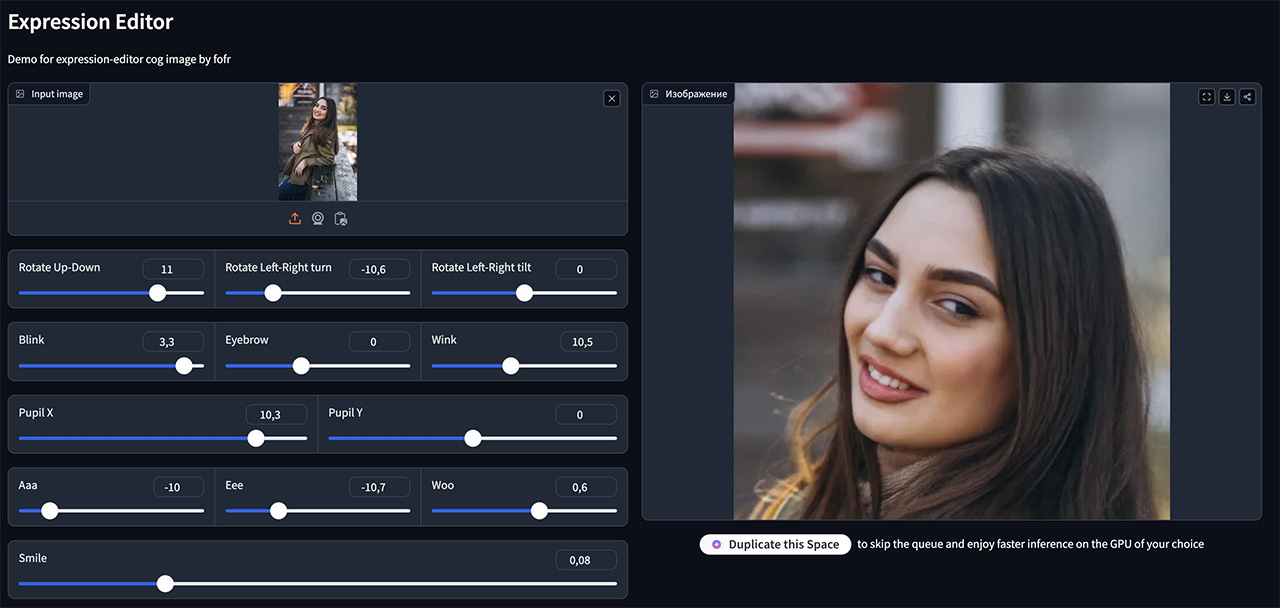Screen dimensions: 1280x608
Task: Click the Rotate Left-Right tilt slider handle
Action: click(x=524, y=293)
